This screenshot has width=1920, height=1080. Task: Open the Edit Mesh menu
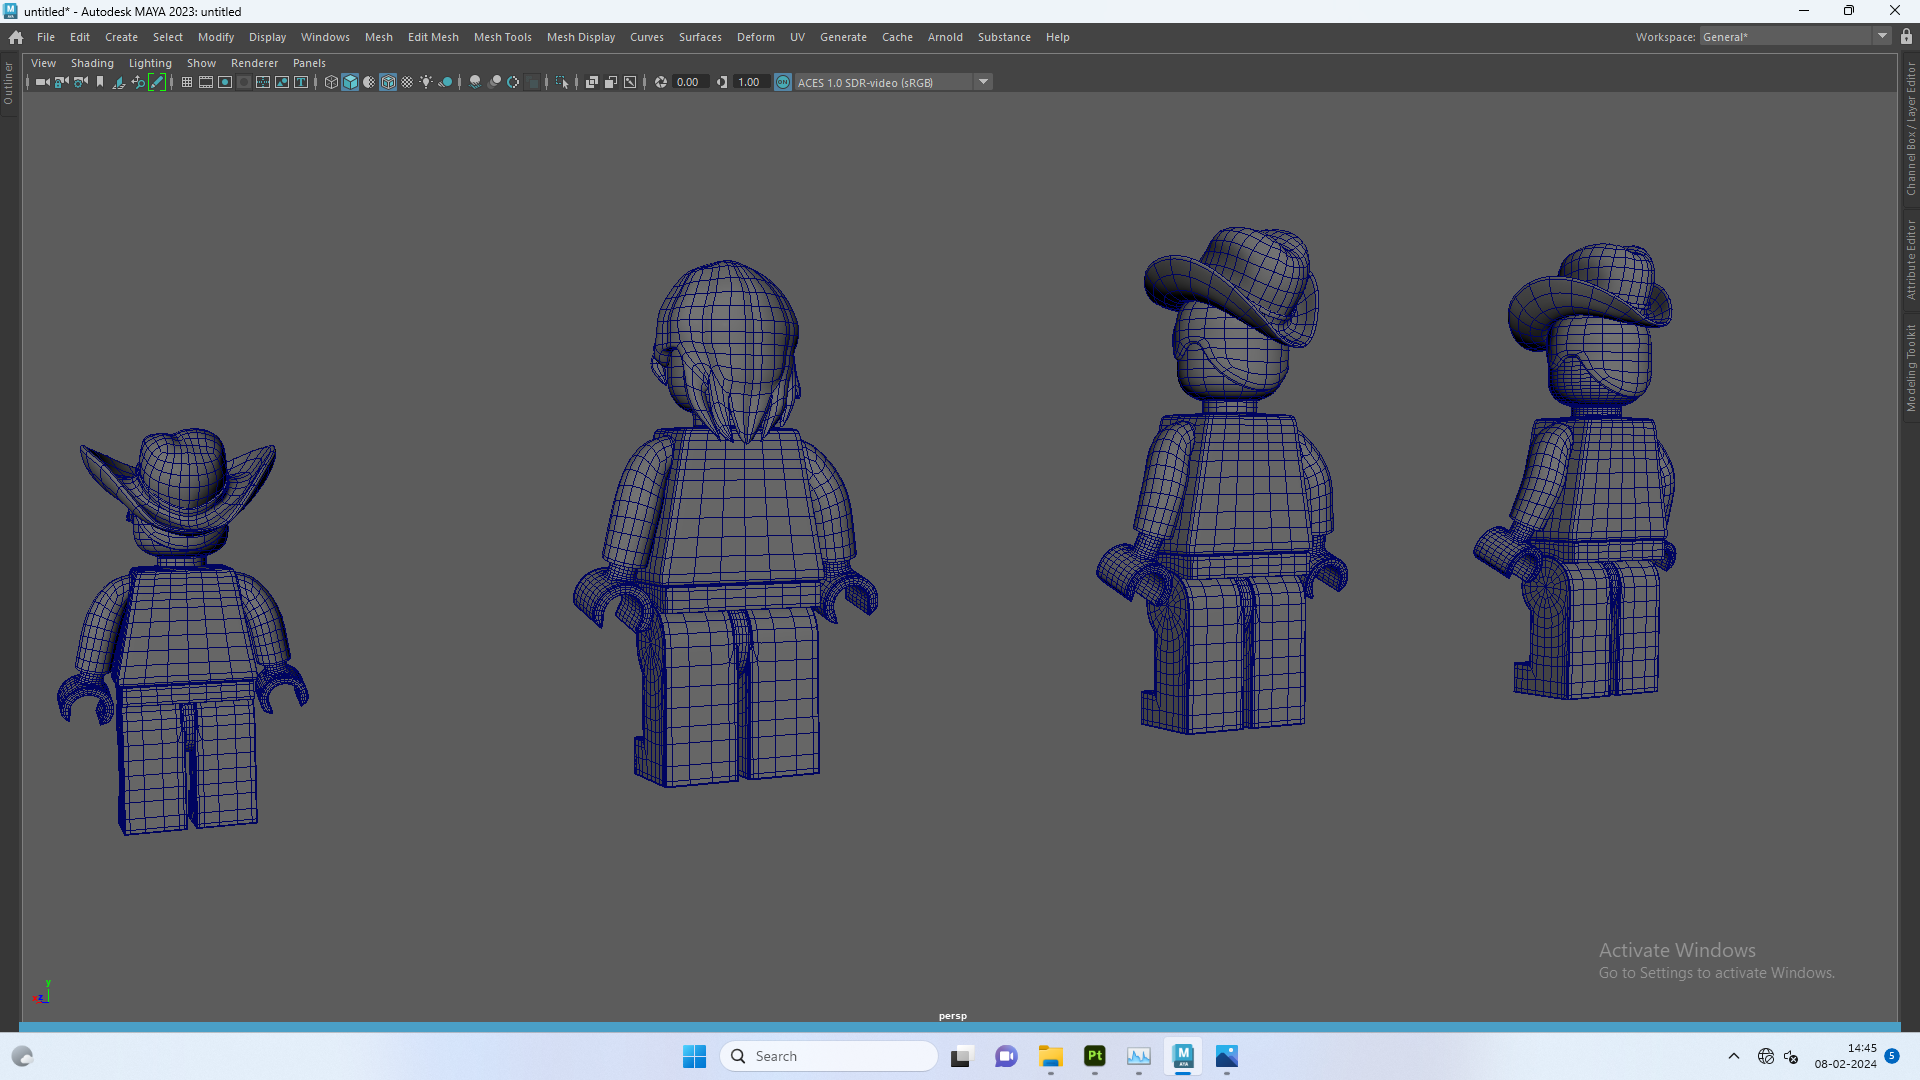point(433,37)
